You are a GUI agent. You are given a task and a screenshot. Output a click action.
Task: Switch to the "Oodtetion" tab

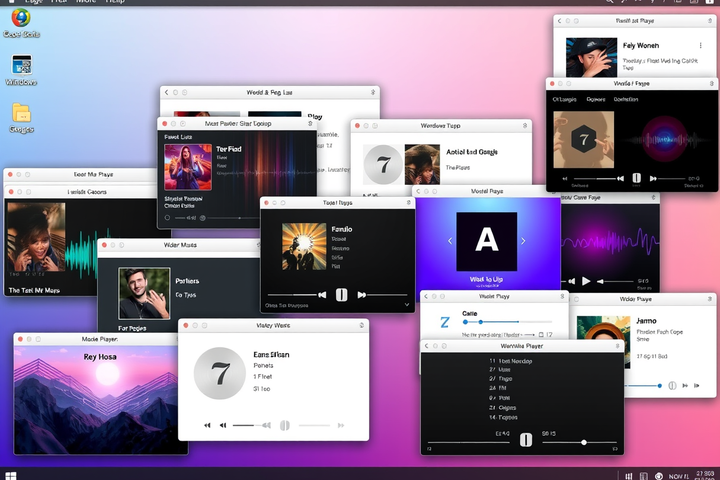point(626,99)
